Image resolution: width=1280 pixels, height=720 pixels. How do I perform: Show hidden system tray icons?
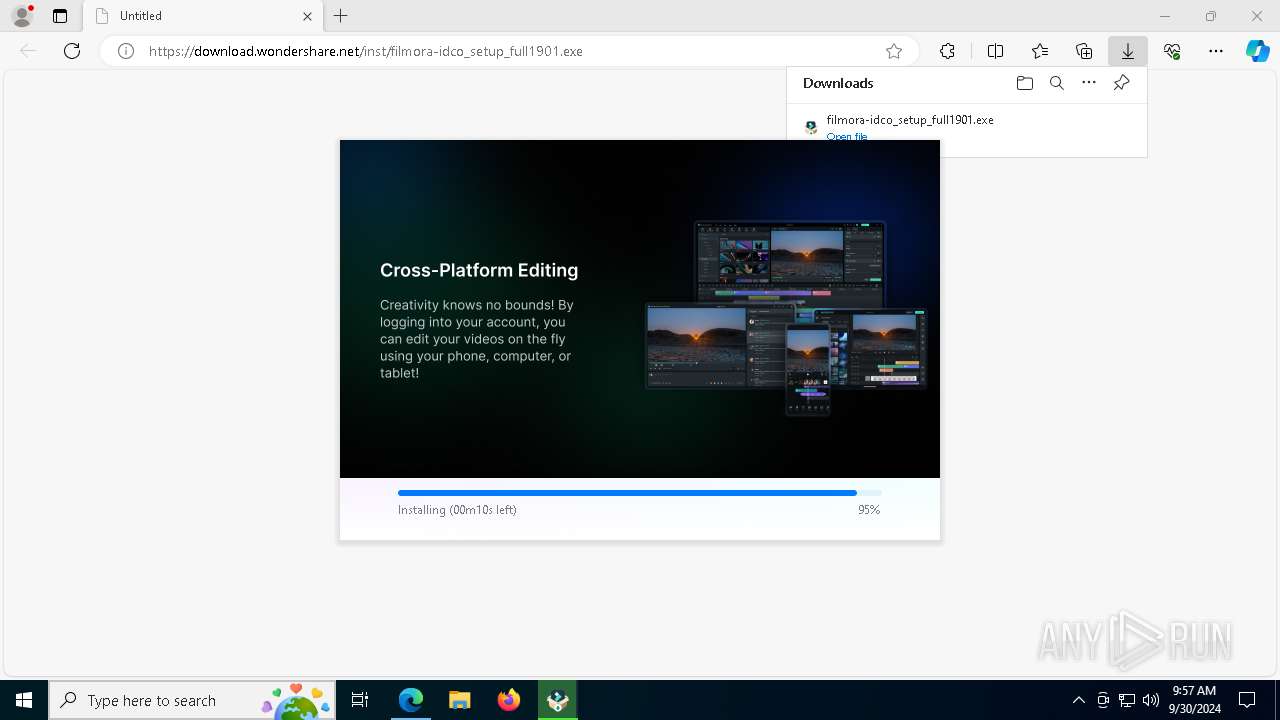pos(1078,700)
